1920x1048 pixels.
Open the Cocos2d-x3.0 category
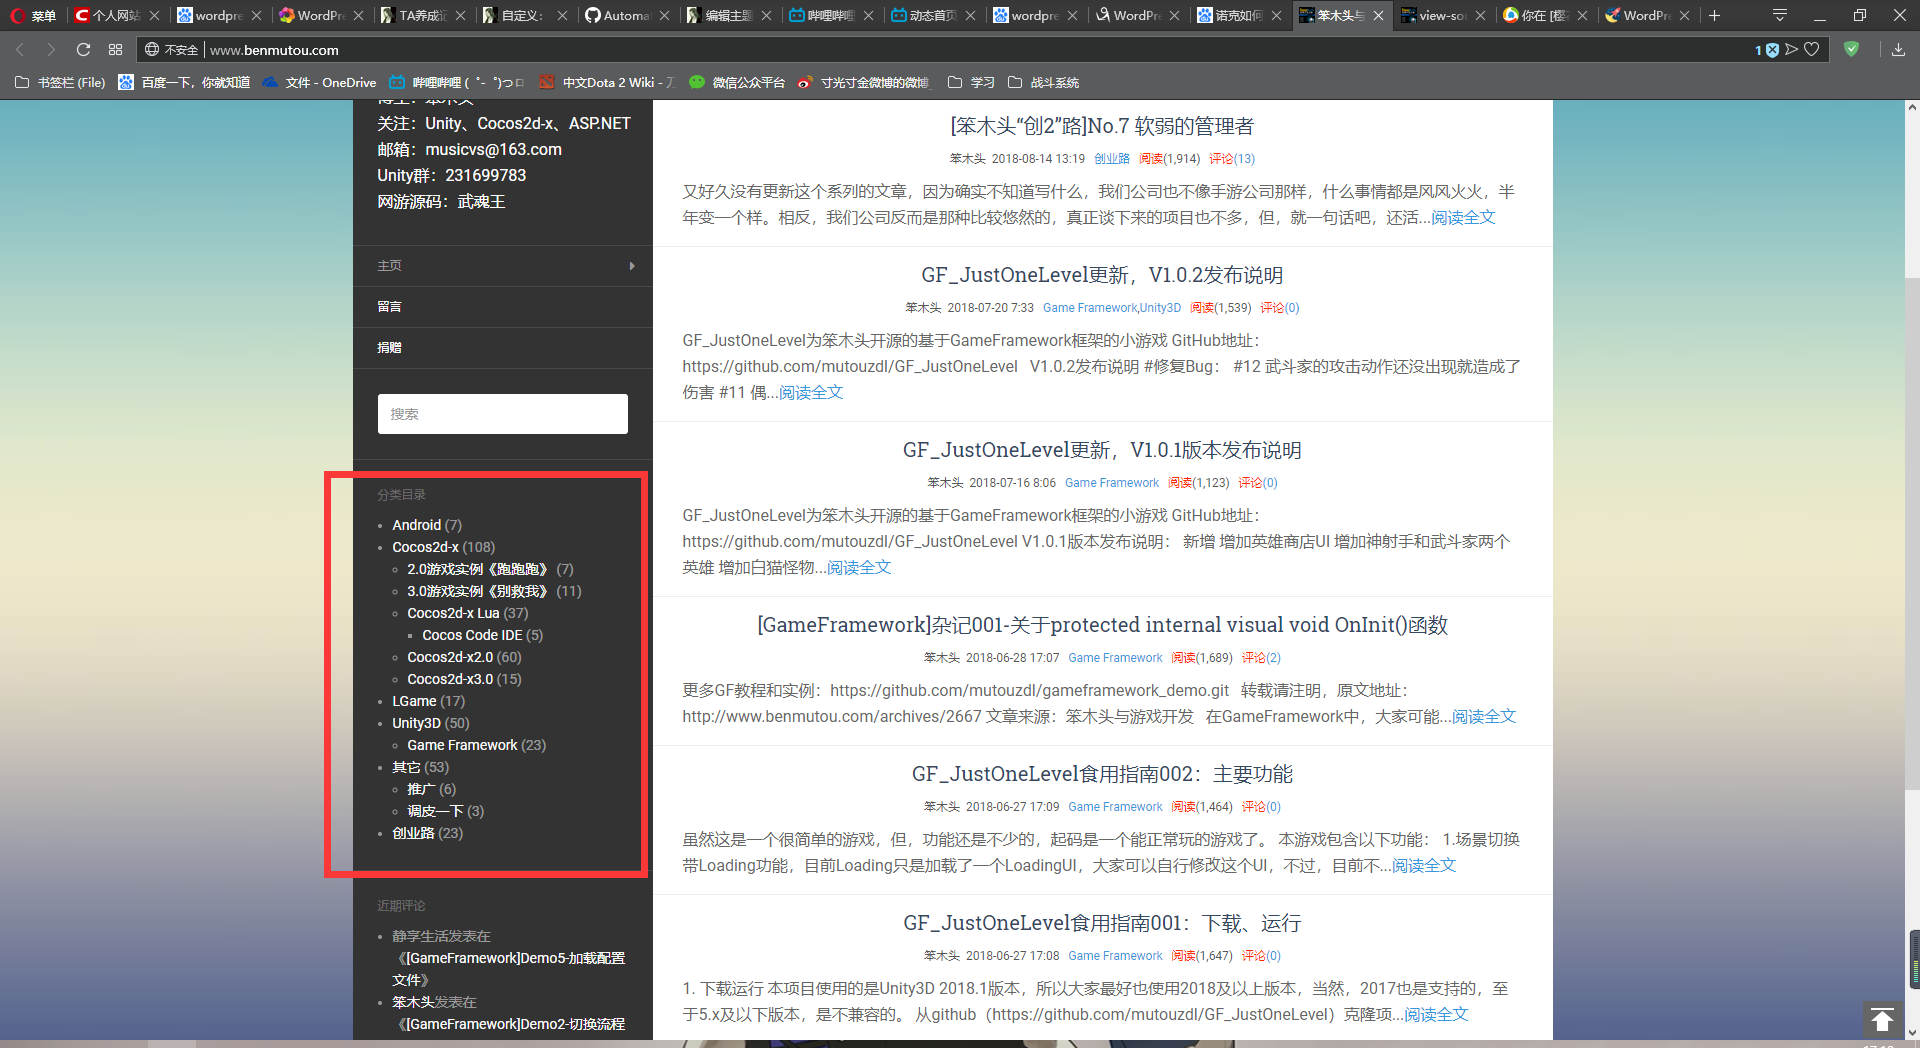pos(450,679)
